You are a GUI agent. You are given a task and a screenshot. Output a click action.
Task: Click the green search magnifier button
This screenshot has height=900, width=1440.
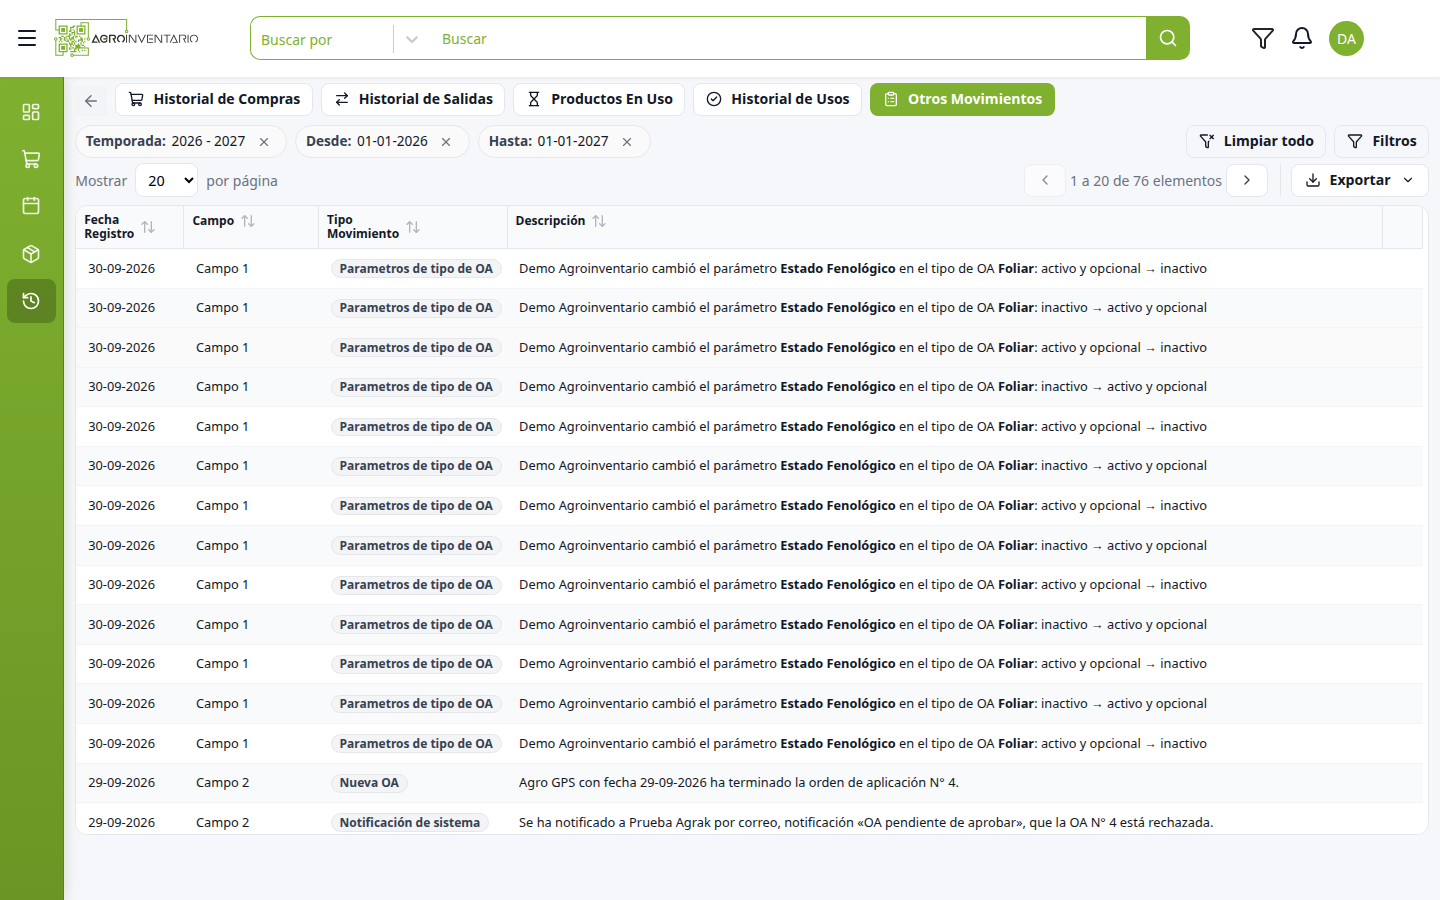coord(1167,38)
